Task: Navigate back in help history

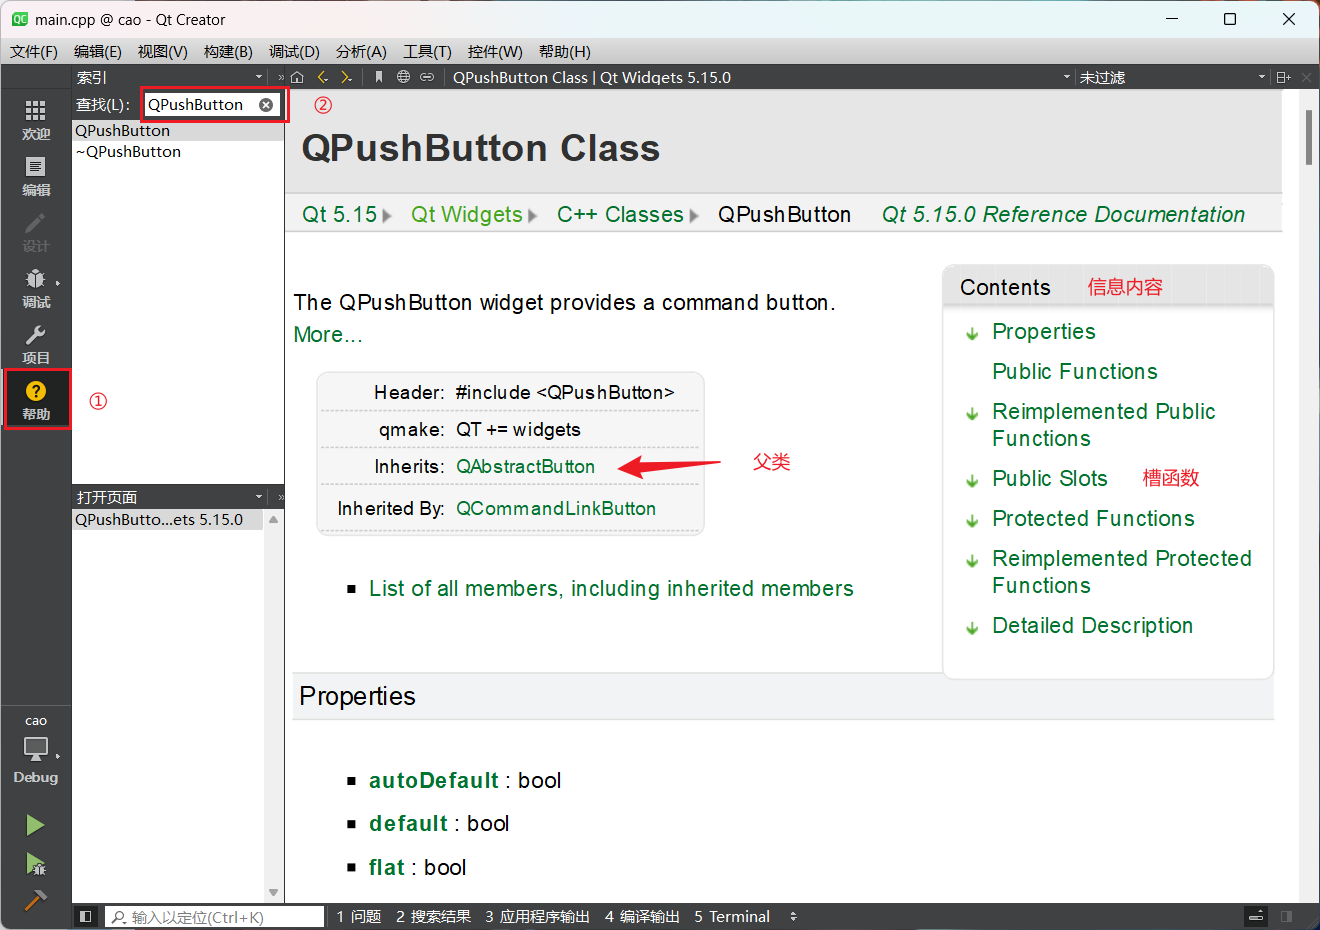Action: (x=322, y=77)
